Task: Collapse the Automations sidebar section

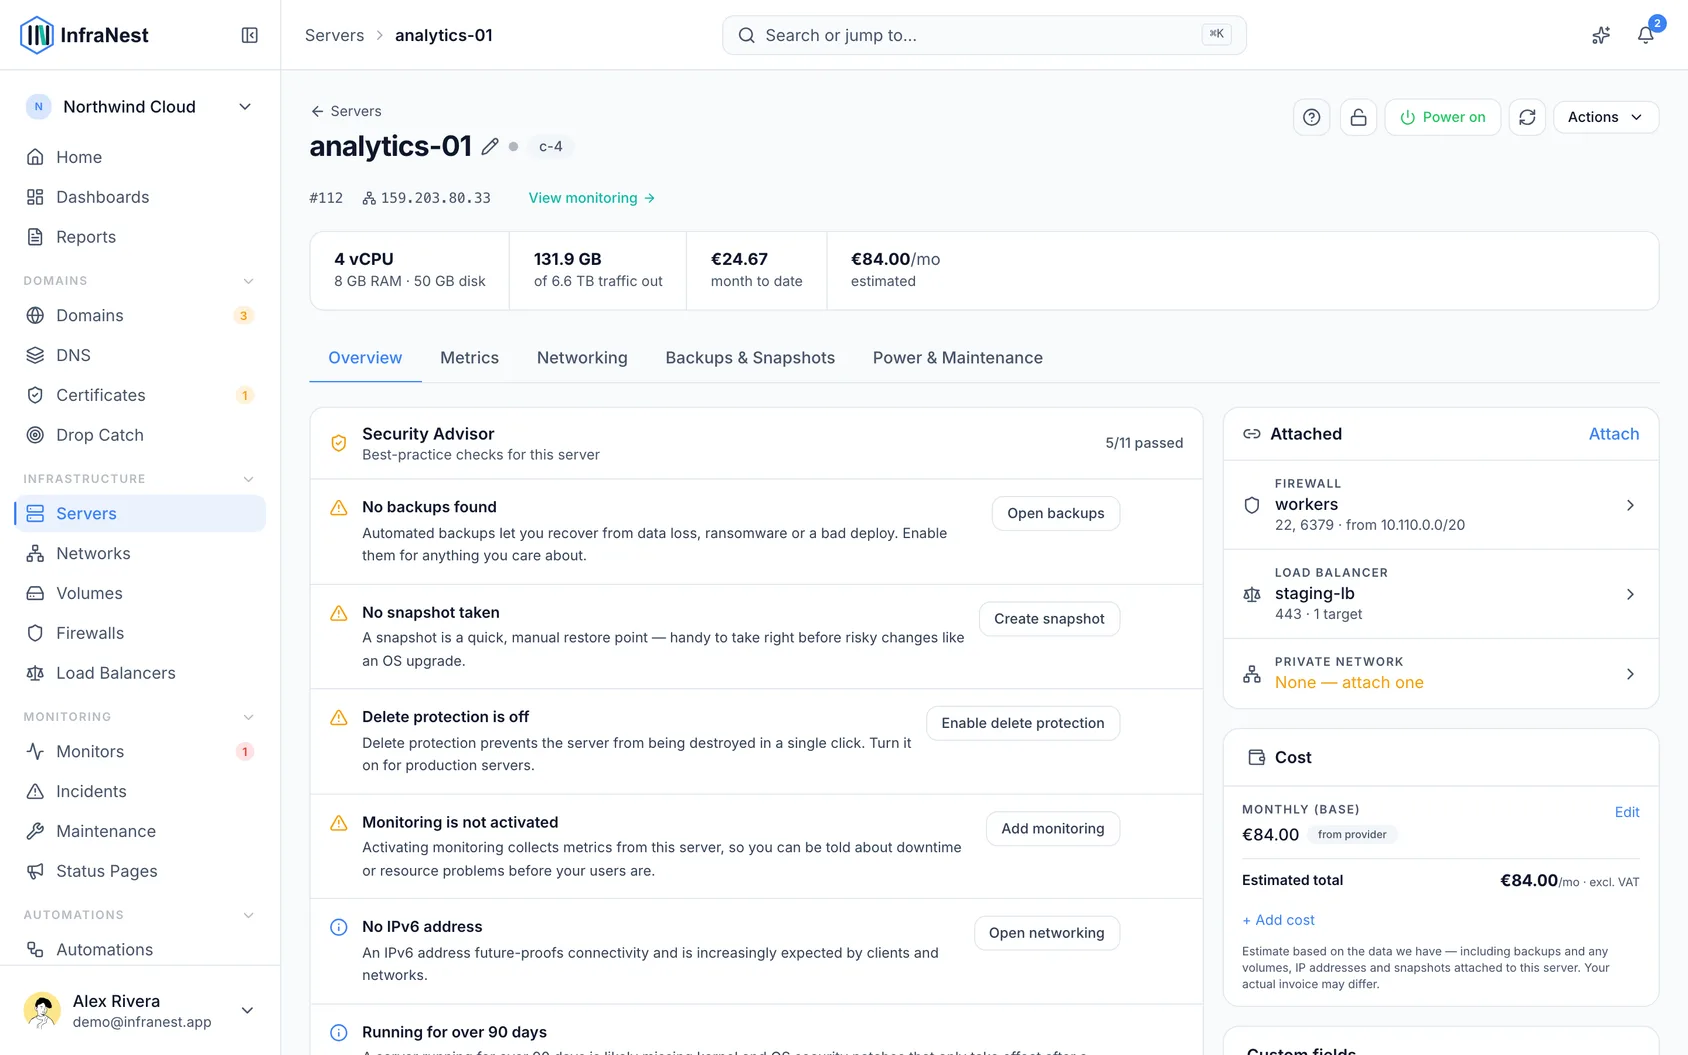Action: point(248,915)
